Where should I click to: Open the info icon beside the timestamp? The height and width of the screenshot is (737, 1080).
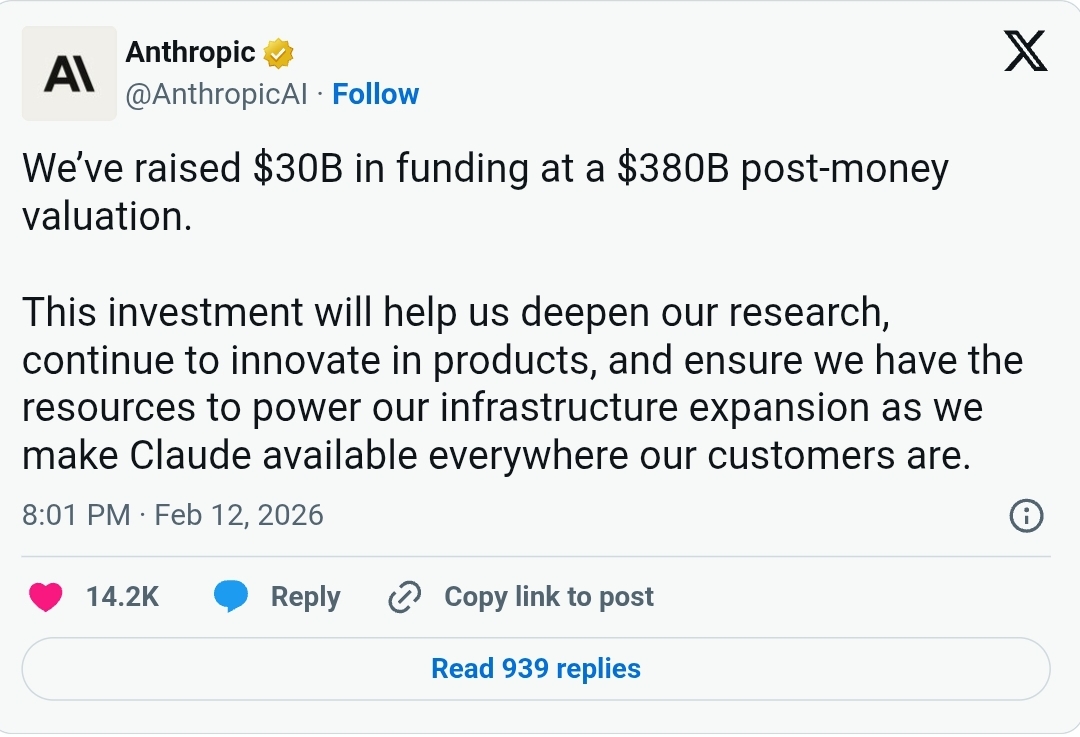(1026, 515)
